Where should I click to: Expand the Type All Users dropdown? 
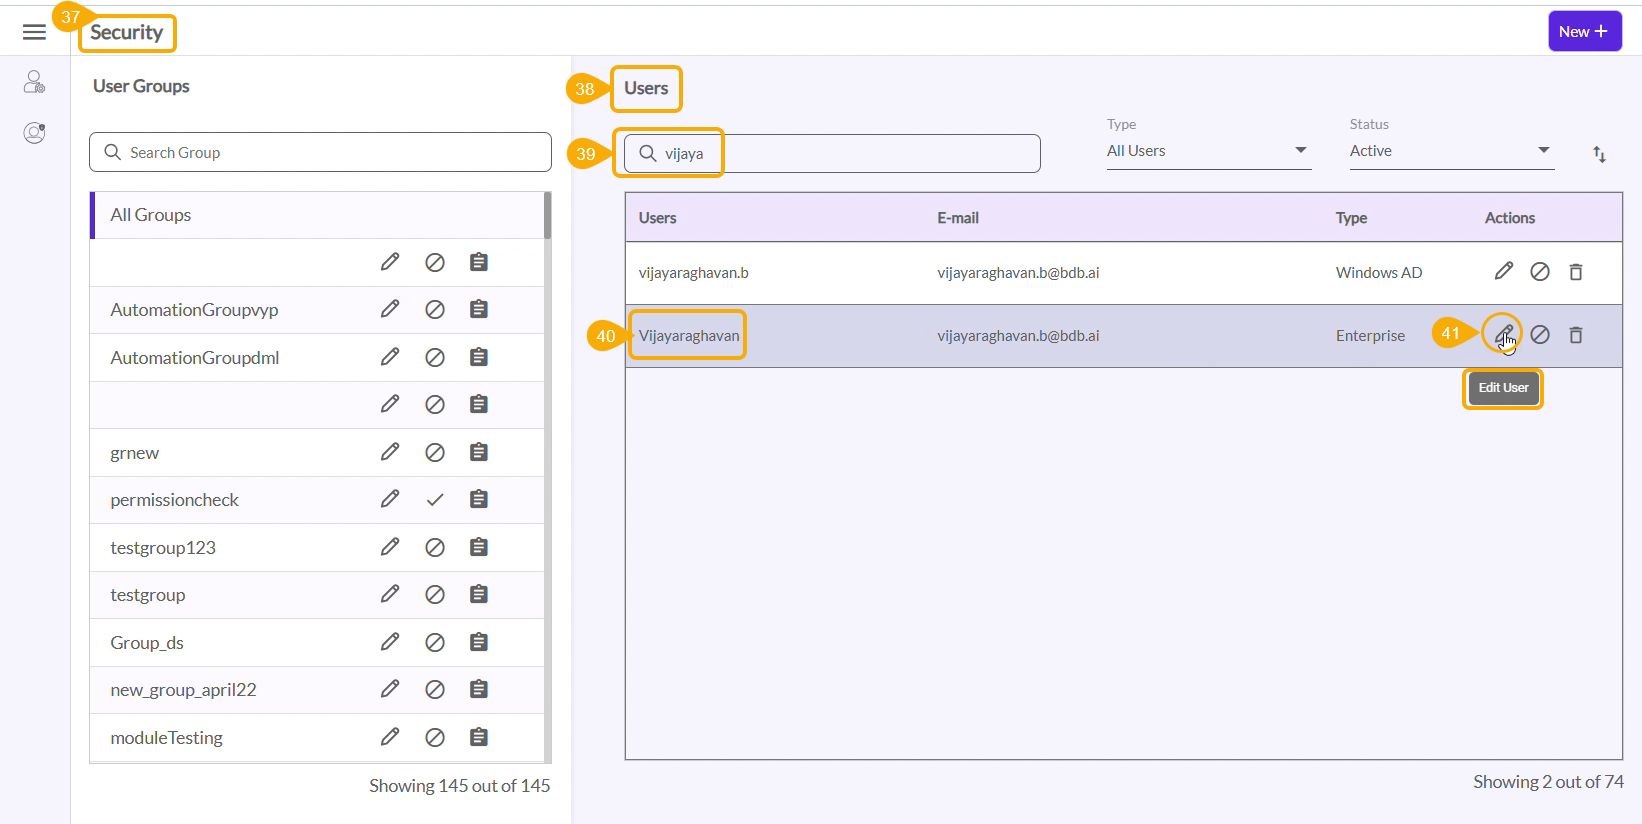coord(1208,151)
